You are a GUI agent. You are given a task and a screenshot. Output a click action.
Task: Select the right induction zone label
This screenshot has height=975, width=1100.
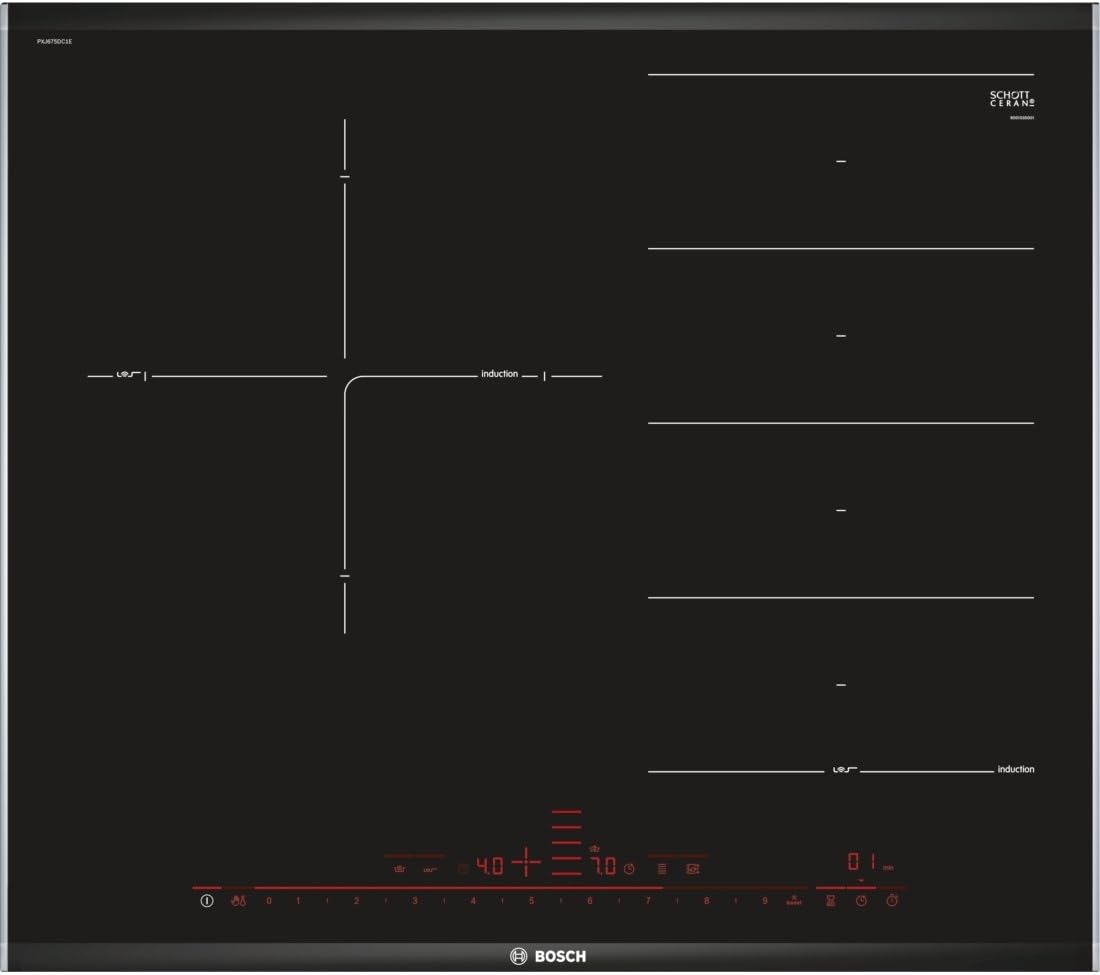point(1013,769)
